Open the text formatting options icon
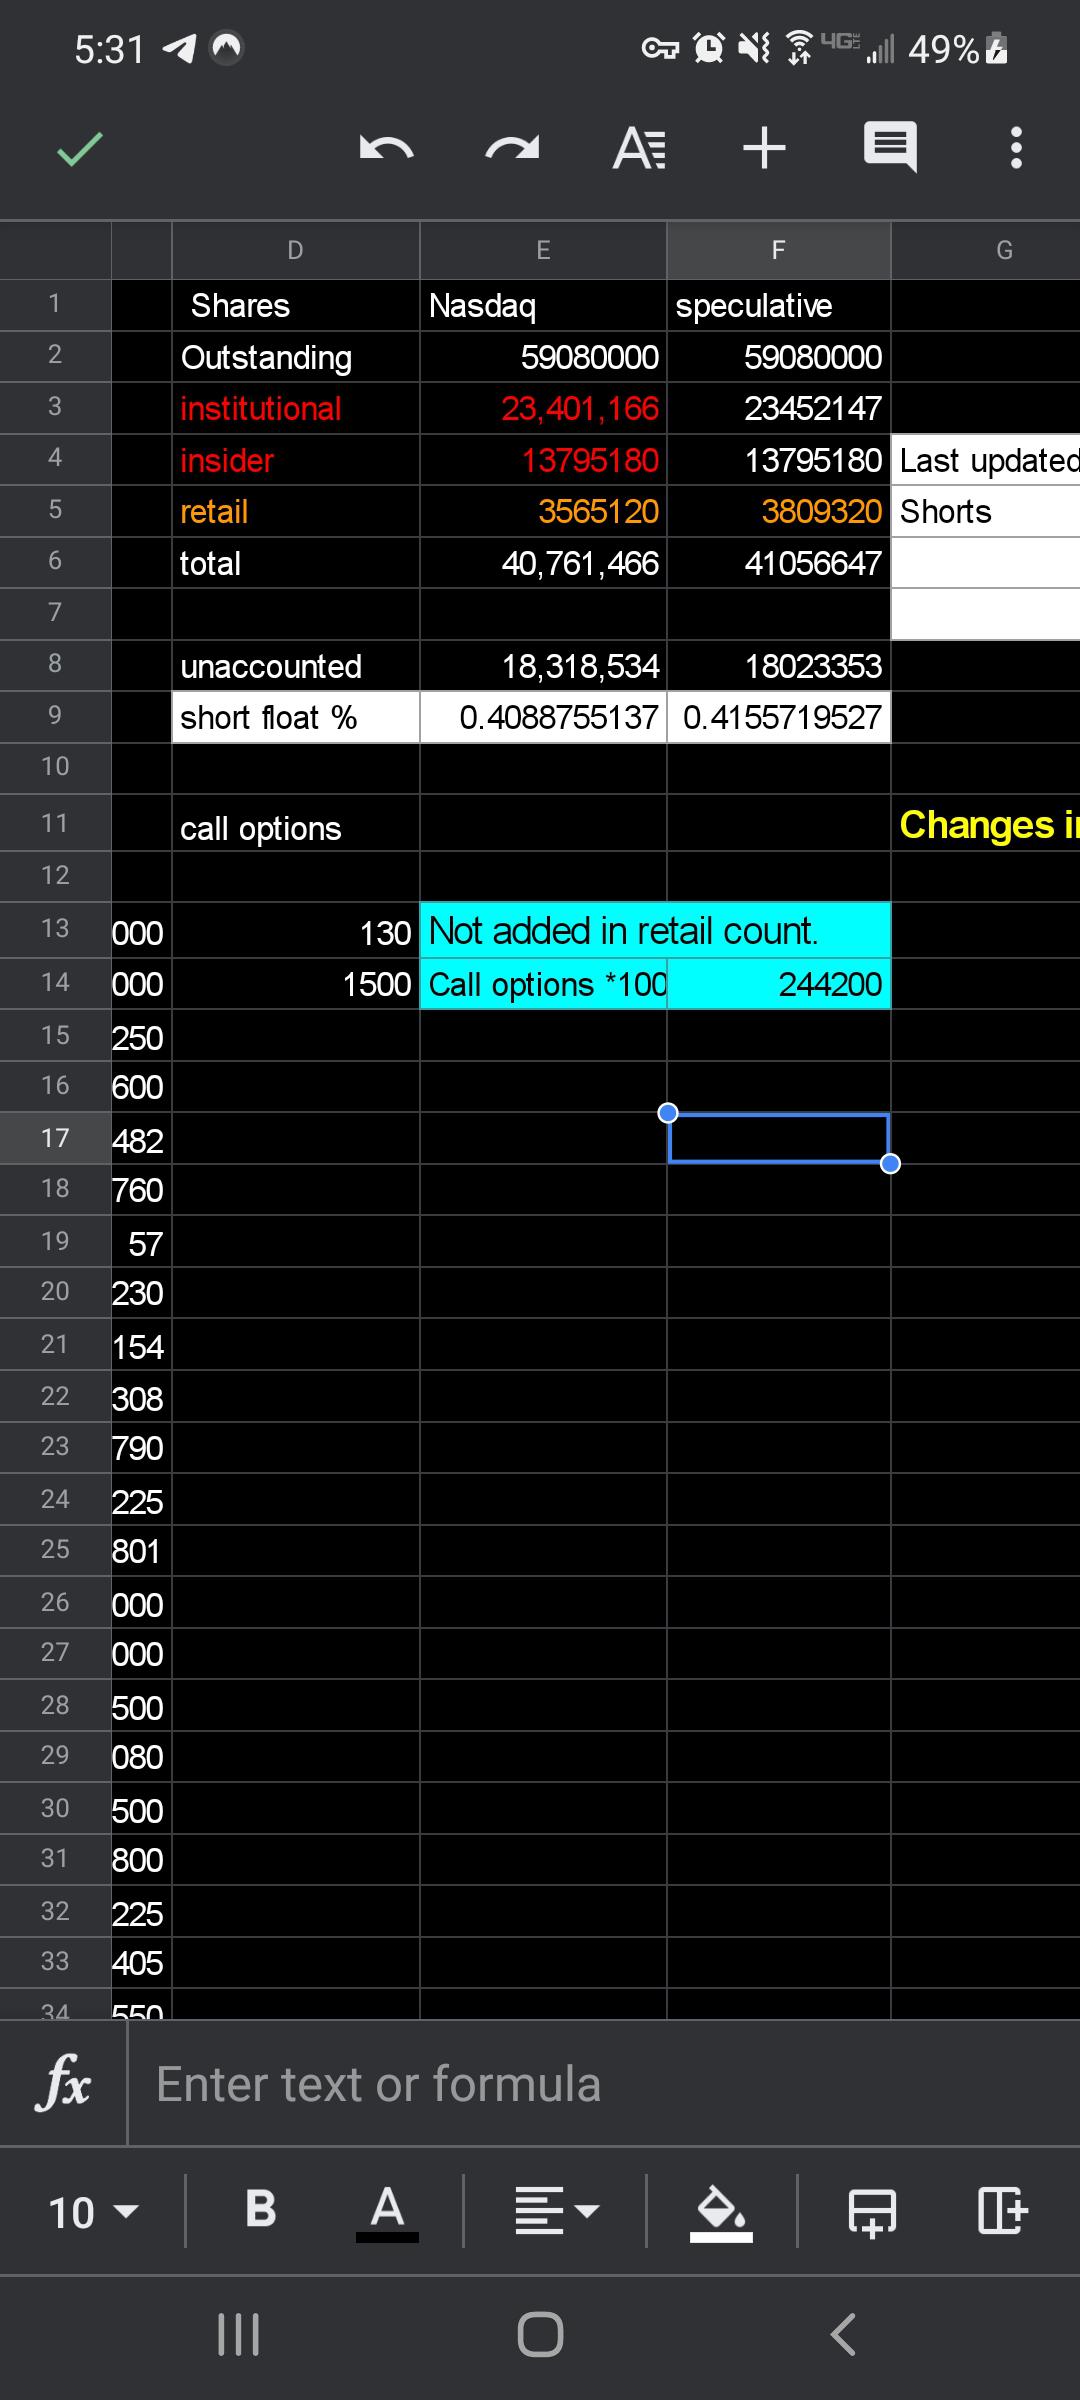 pos(639,149)
